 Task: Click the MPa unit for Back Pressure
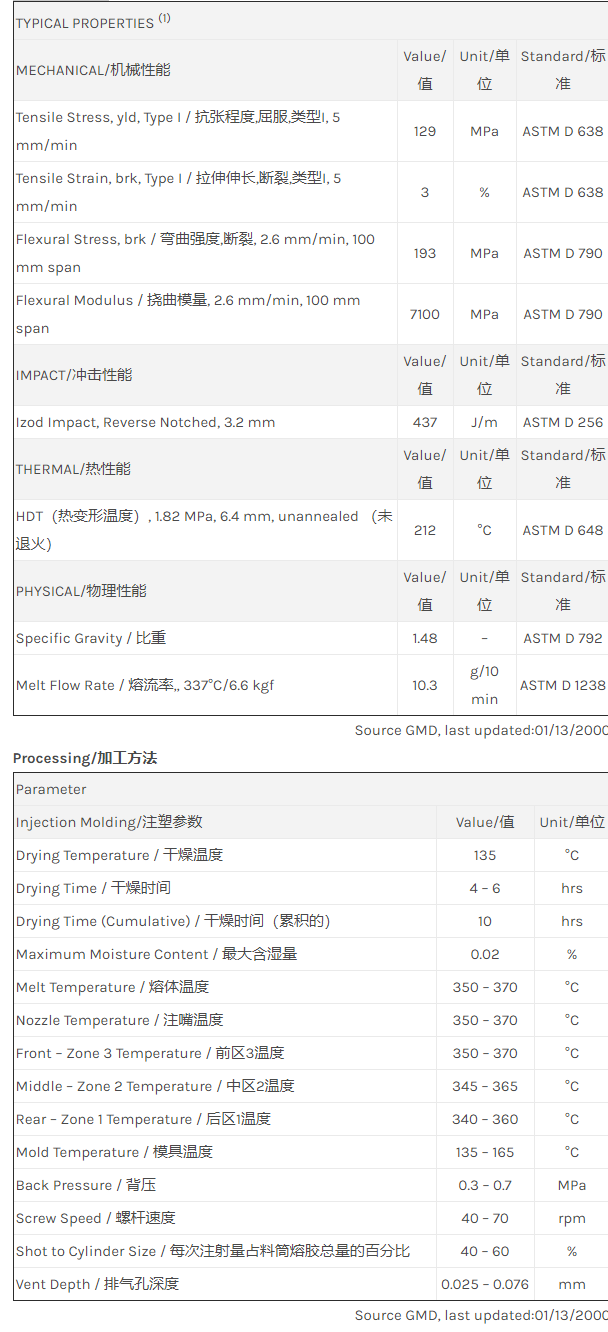tap(571, 1185)
